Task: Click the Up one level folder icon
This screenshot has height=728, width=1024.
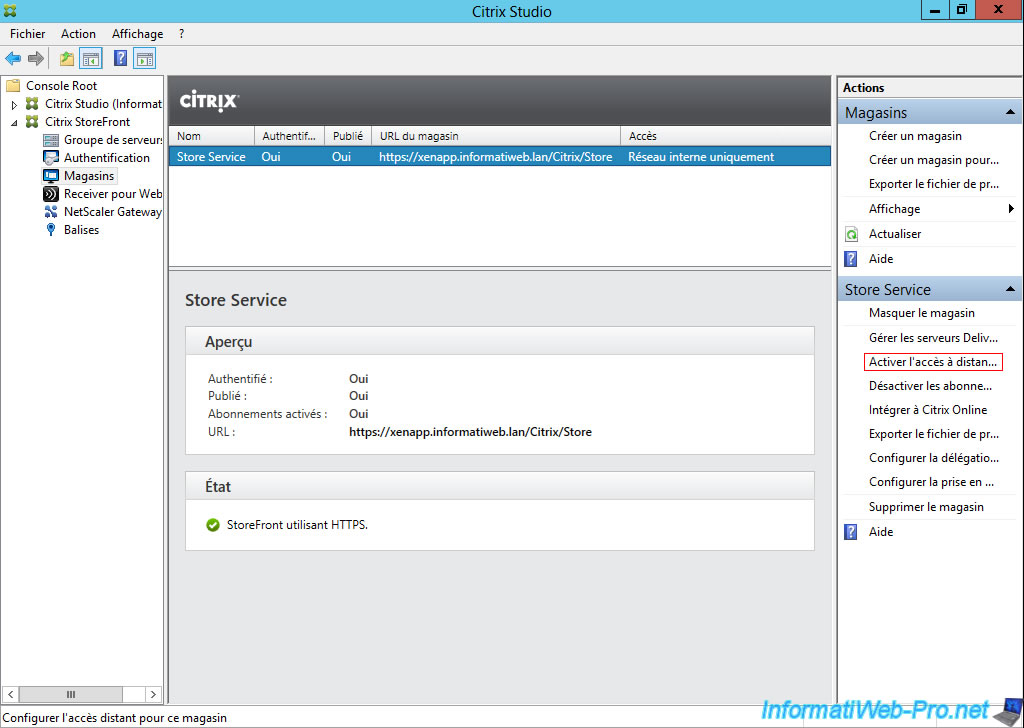Action: 67,58
